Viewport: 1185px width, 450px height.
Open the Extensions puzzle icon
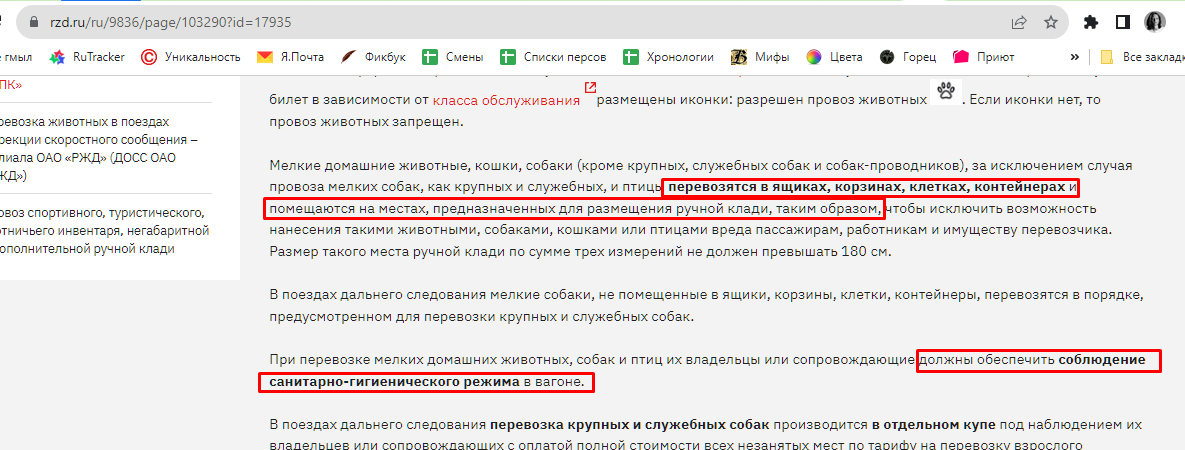1091,23
